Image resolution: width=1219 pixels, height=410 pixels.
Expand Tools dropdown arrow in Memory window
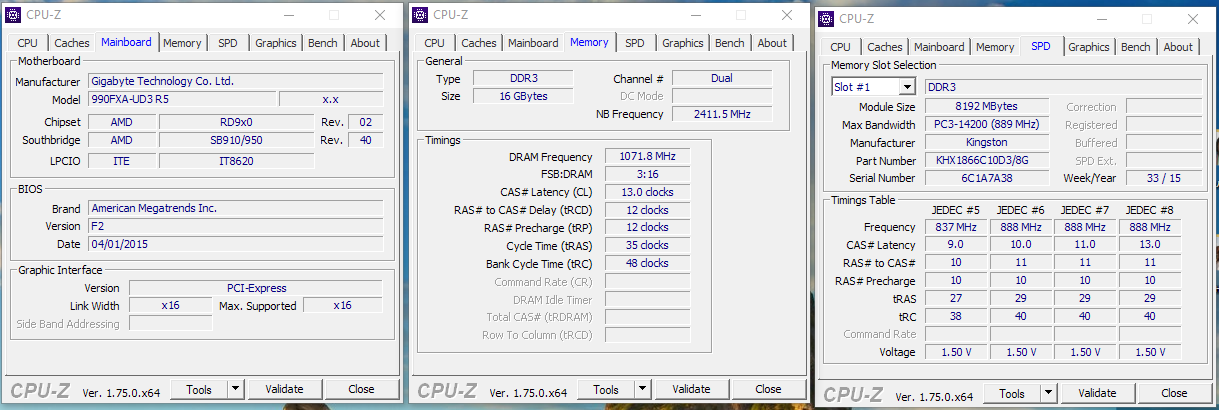click(x=642, y=389)
